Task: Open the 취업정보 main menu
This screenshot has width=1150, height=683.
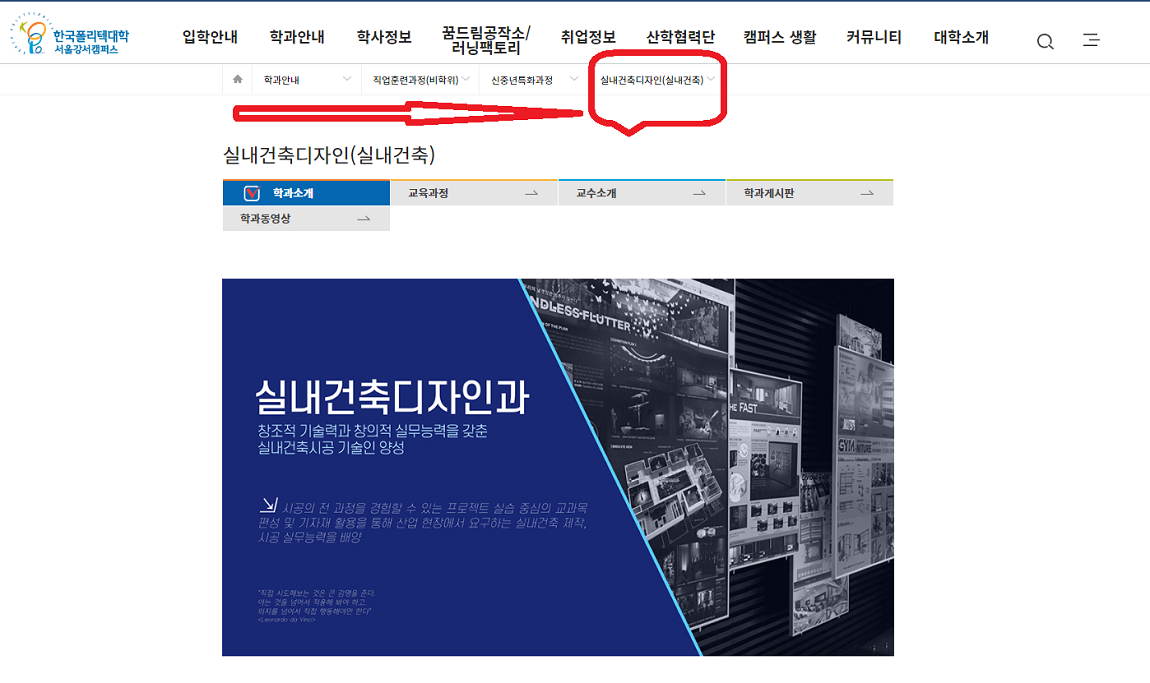Action: (588, 37)
